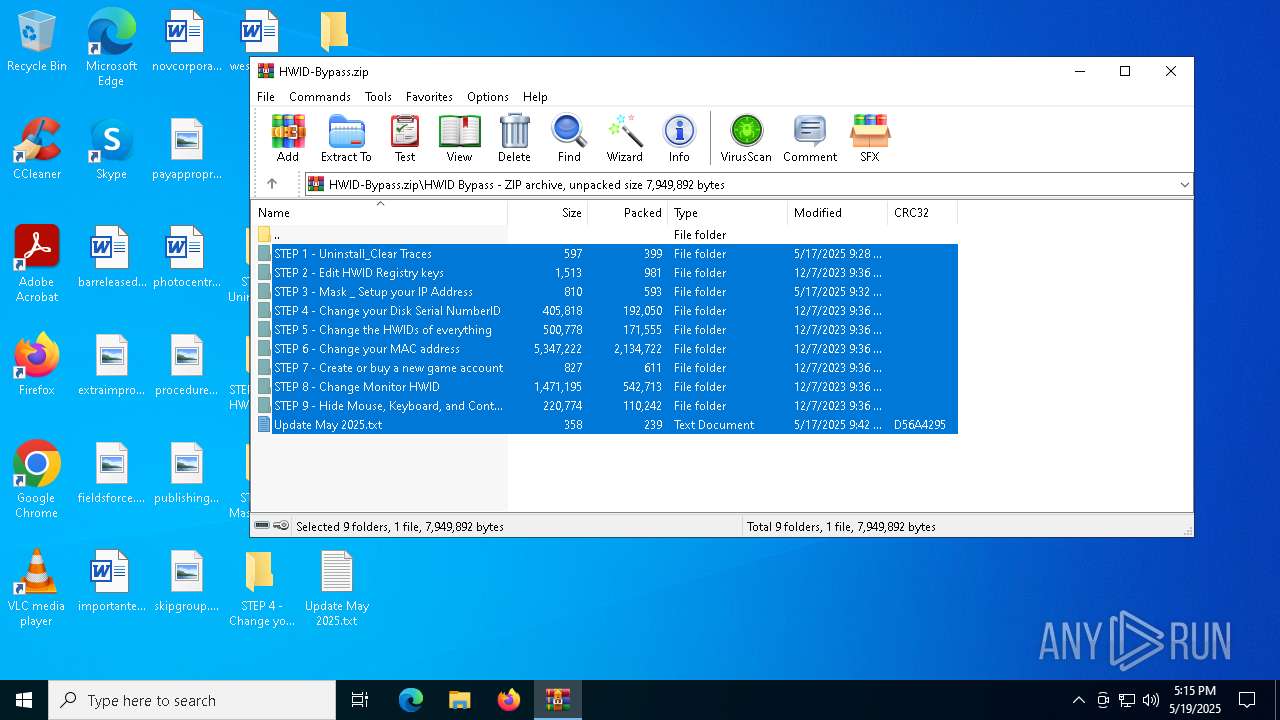Open File Explorer from taskbar
The image size is (1280, 720).
(x=459, y=700)
